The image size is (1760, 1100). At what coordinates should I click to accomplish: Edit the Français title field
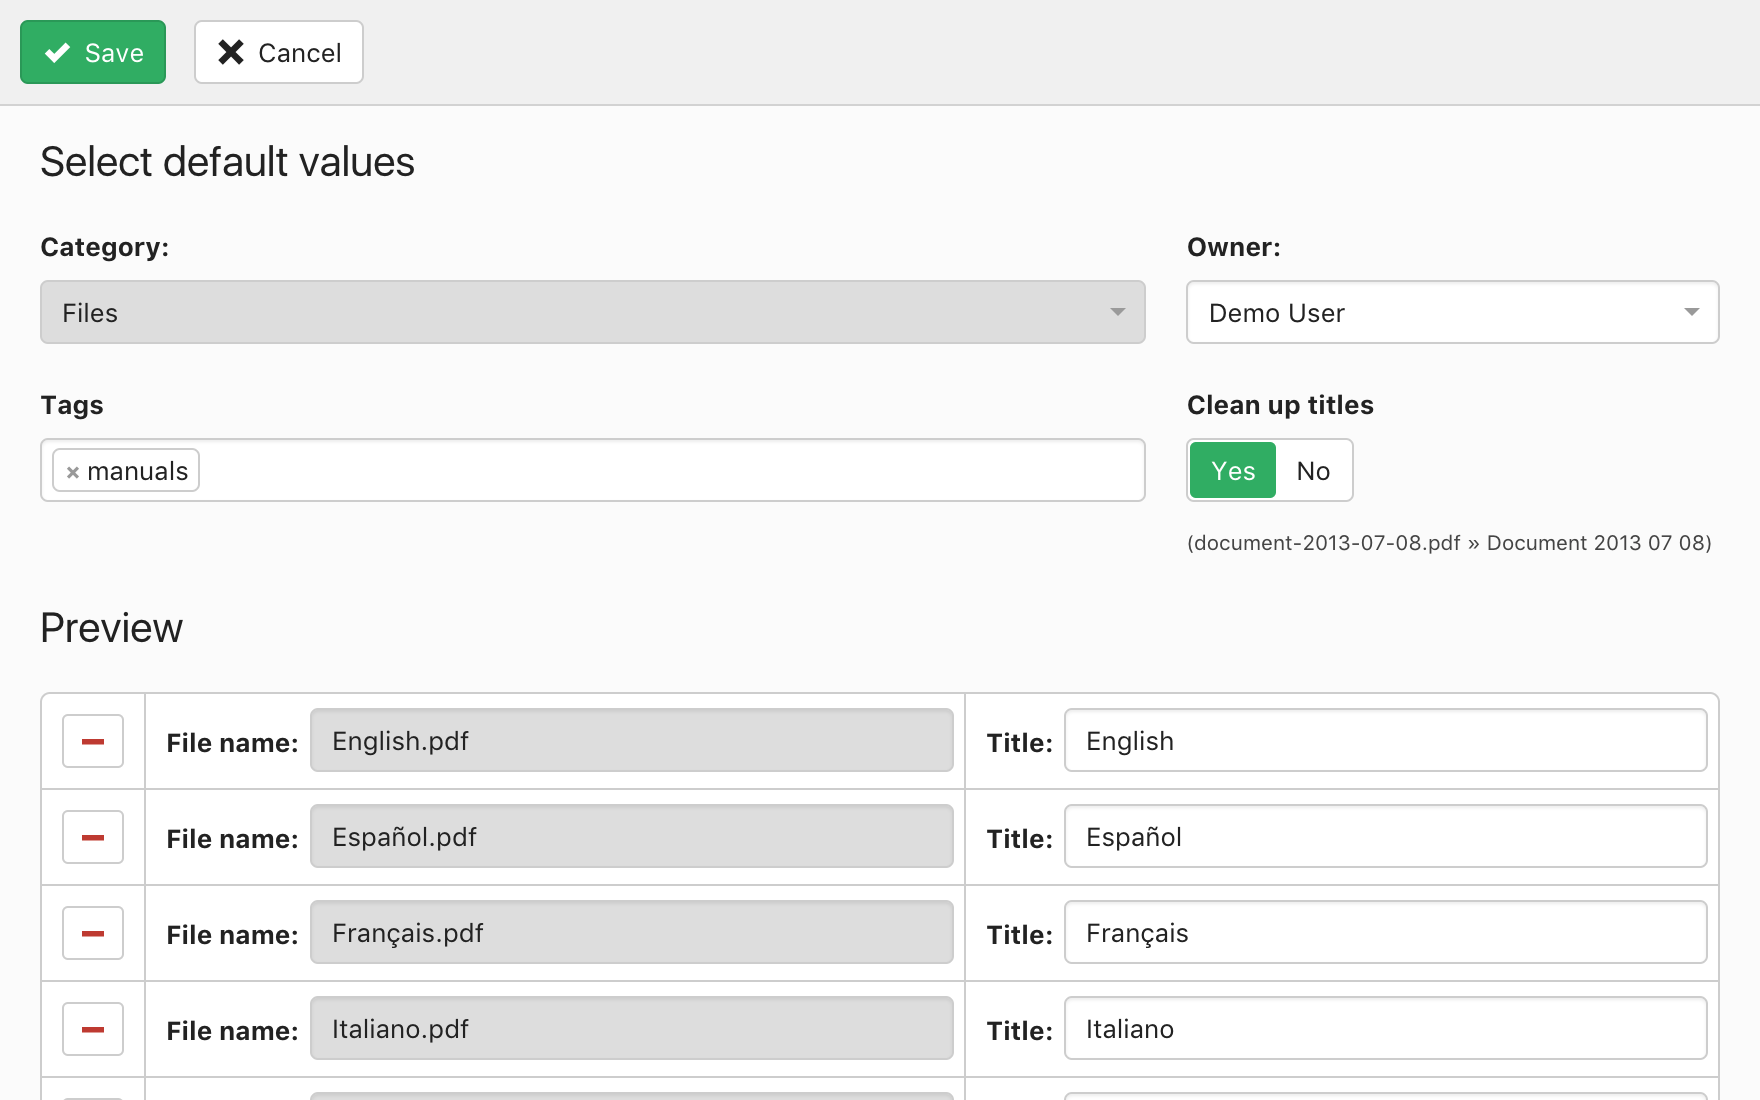(1385, 933)
